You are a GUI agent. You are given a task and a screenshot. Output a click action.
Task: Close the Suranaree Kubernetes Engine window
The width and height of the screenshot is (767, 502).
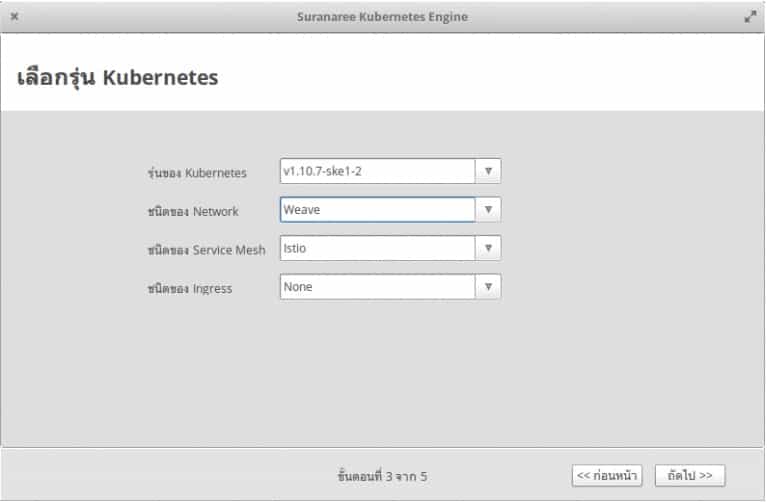coord(15,16)
